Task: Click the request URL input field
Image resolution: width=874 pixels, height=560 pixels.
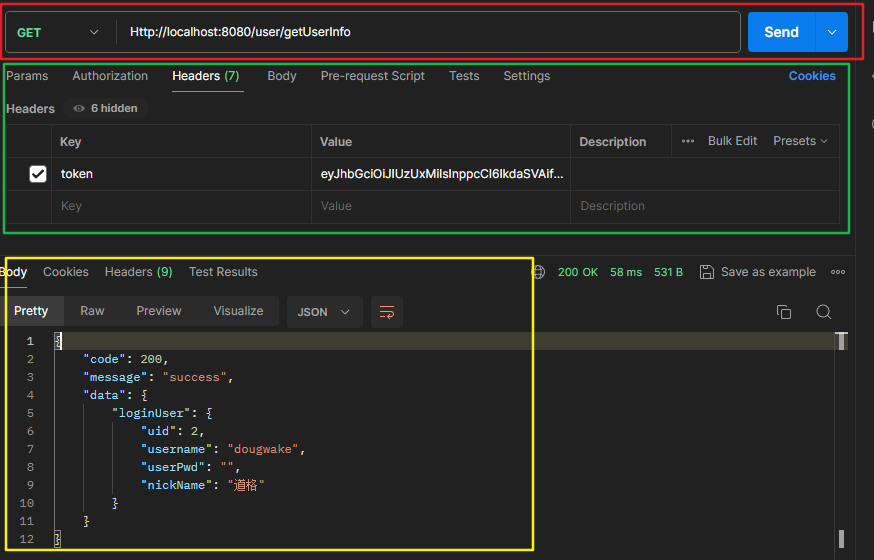Action: (x=428, y=32)
